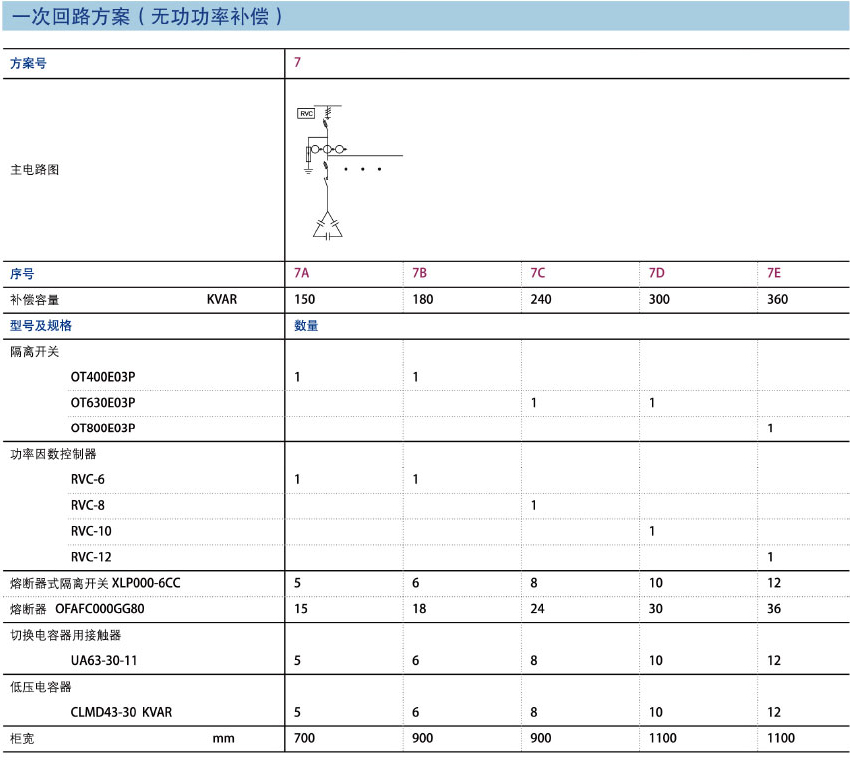Click the title 一次回路方案（无功功率补偿）
850x772 pixels.
[147, 16]
